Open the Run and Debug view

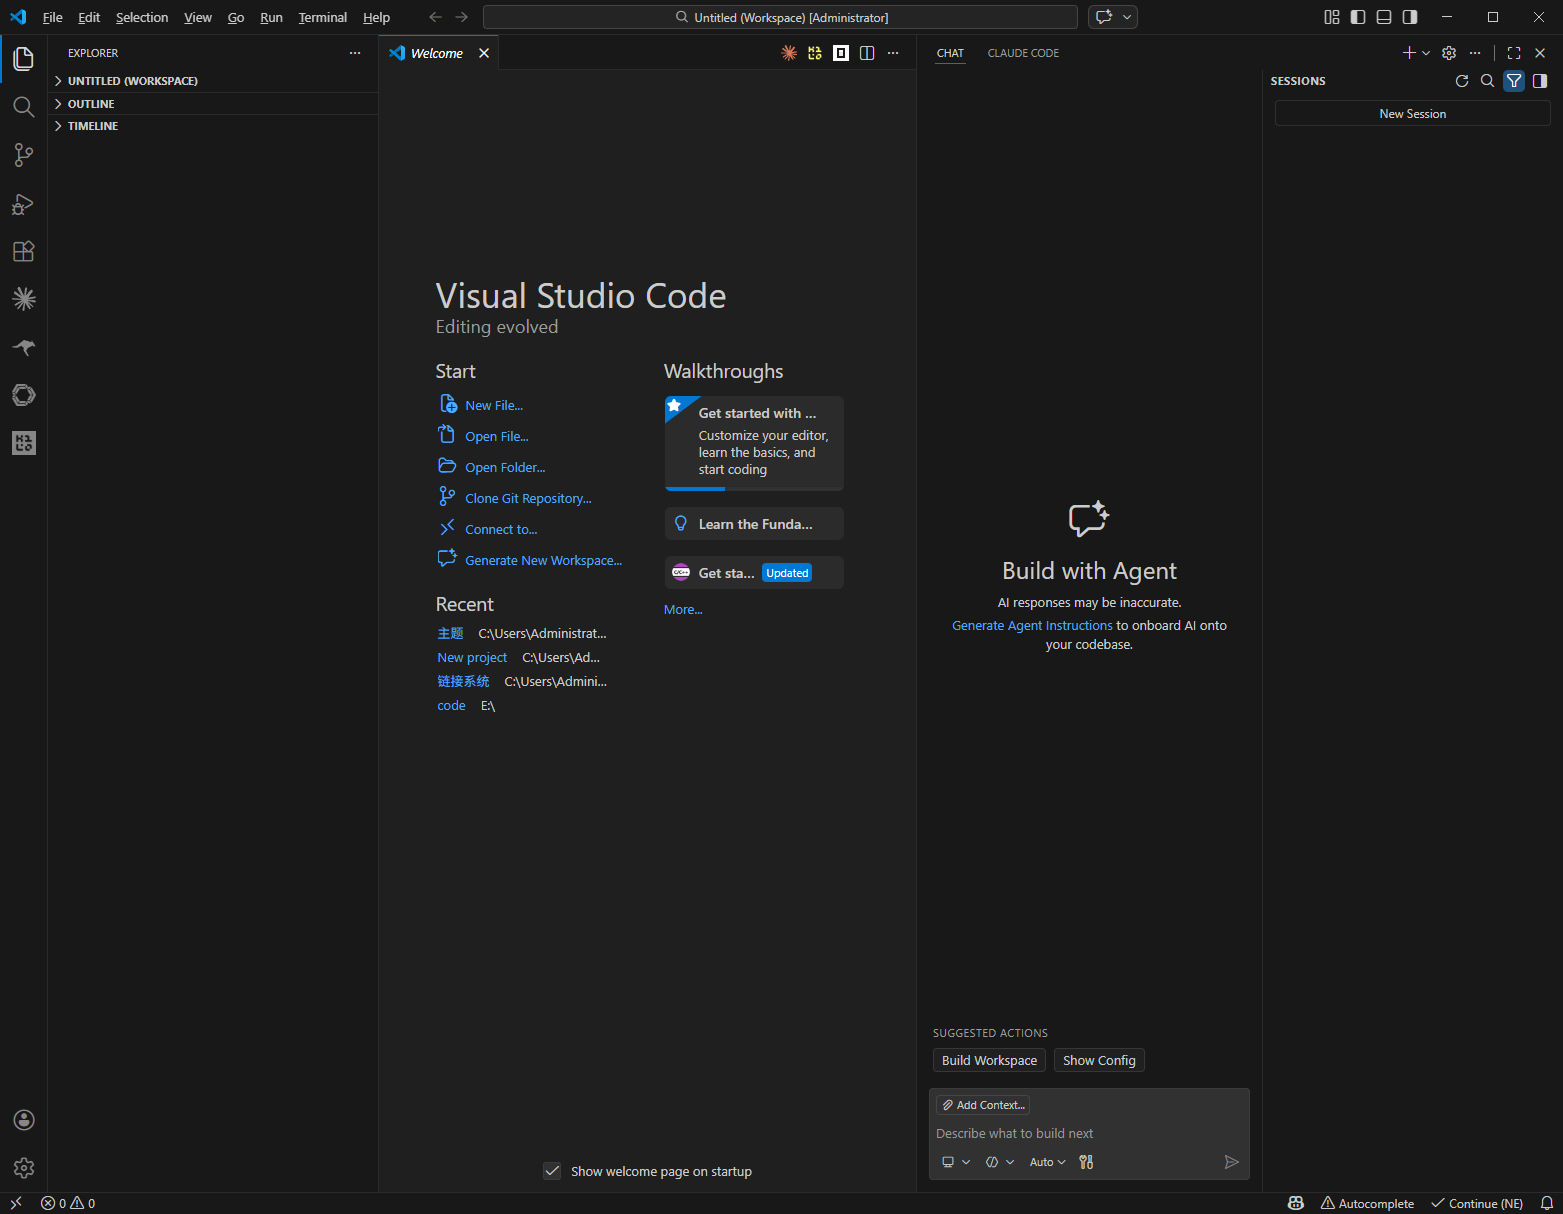pos(24,203)
